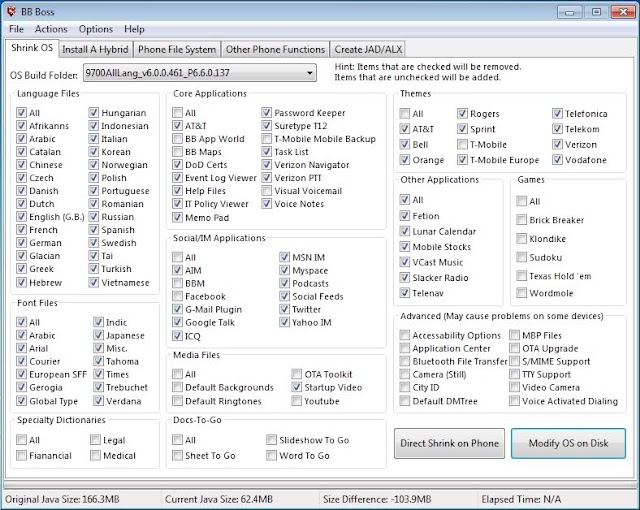
Task: Uncheck the Telefonica theme checkbox
Action: 557,113
